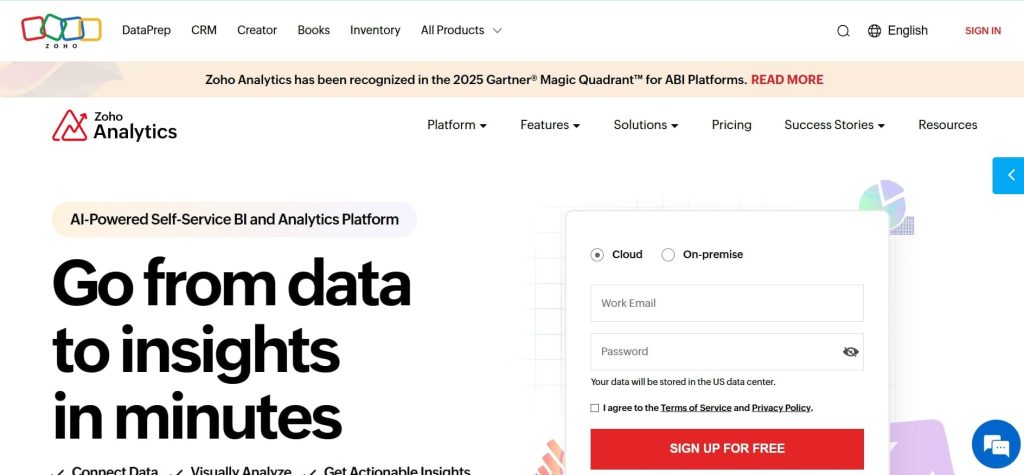The height and width of the screenshot is (475, 1024).
Task: Open the Resources menu item
Action: 947,125
